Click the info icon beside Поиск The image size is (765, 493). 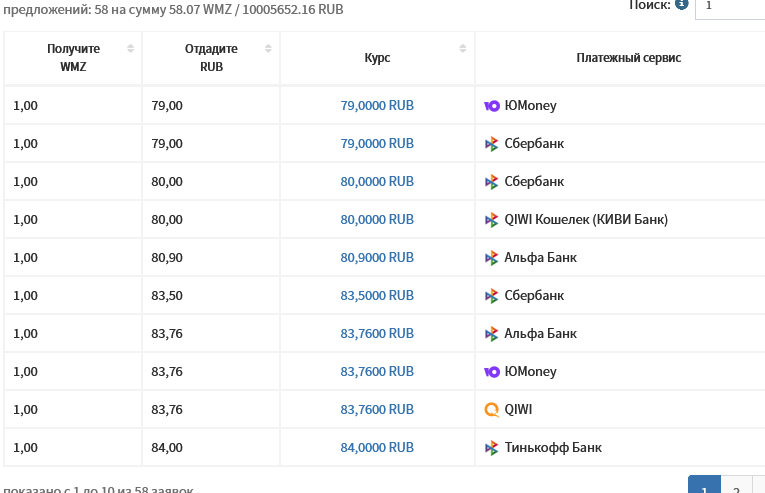682,4
